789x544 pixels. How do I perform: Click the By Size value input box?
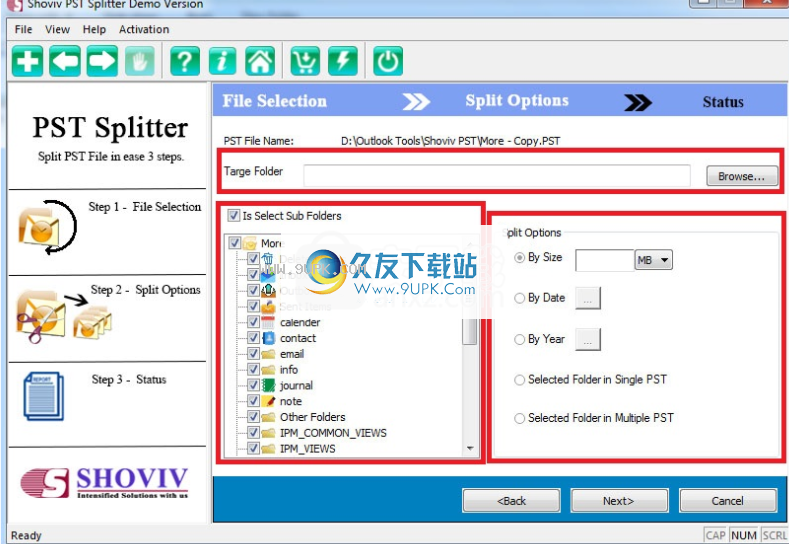point(605,260)
